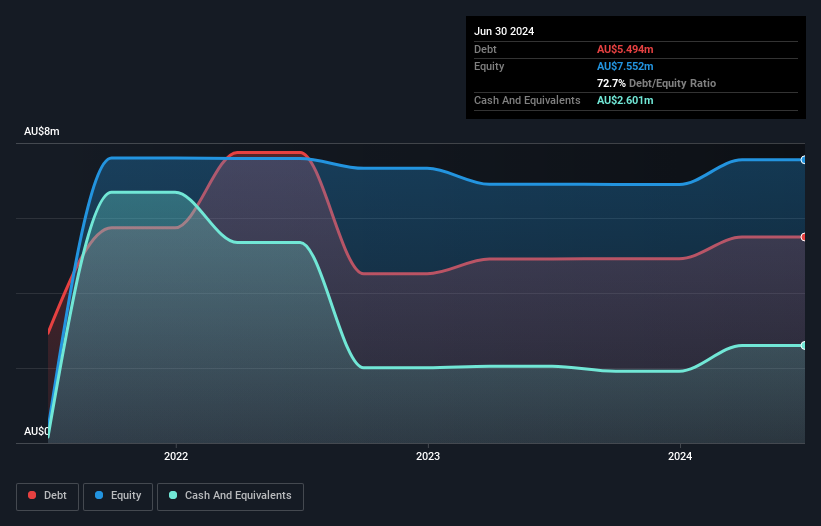Click the teal Cash And Equivalents legend dot
The image size is (821, 526).
[173, 495]
